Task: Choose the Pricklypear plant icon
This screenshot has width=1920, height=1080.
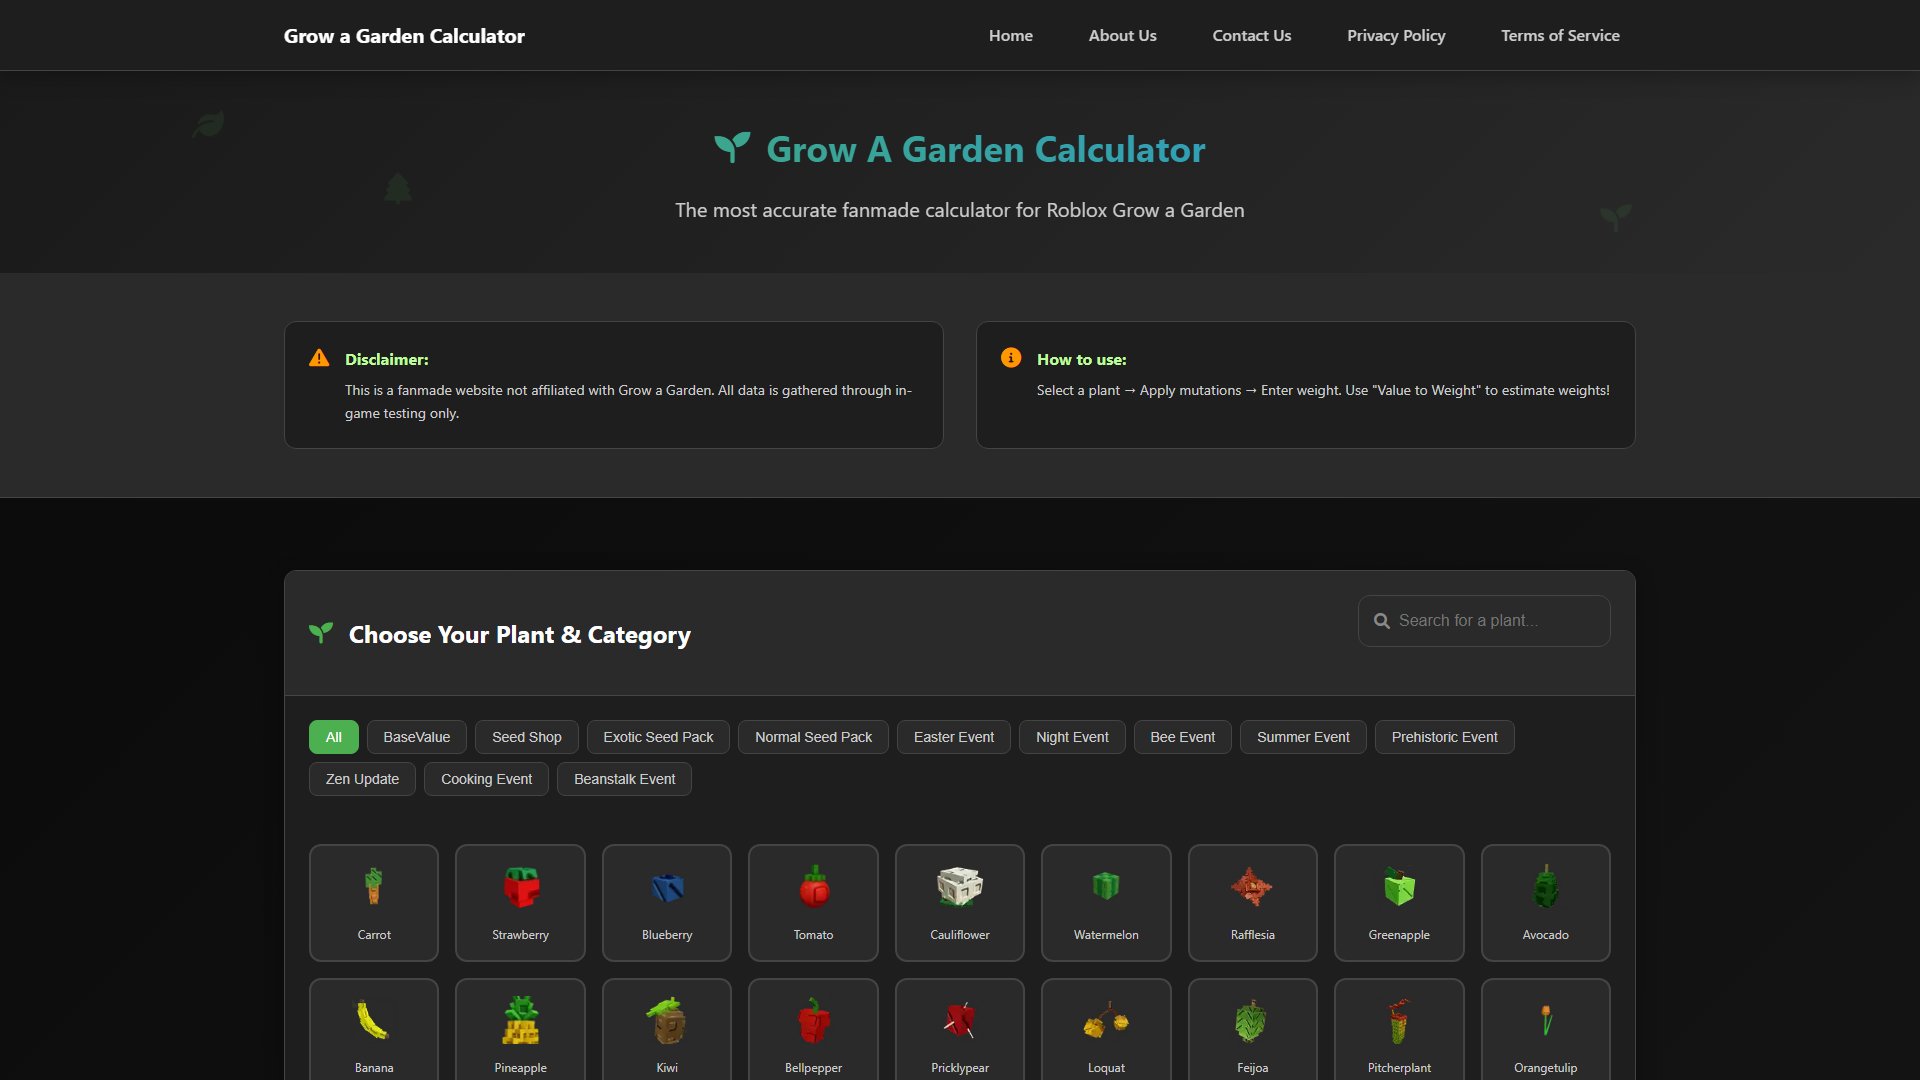Action: [x=960, y=1021]
